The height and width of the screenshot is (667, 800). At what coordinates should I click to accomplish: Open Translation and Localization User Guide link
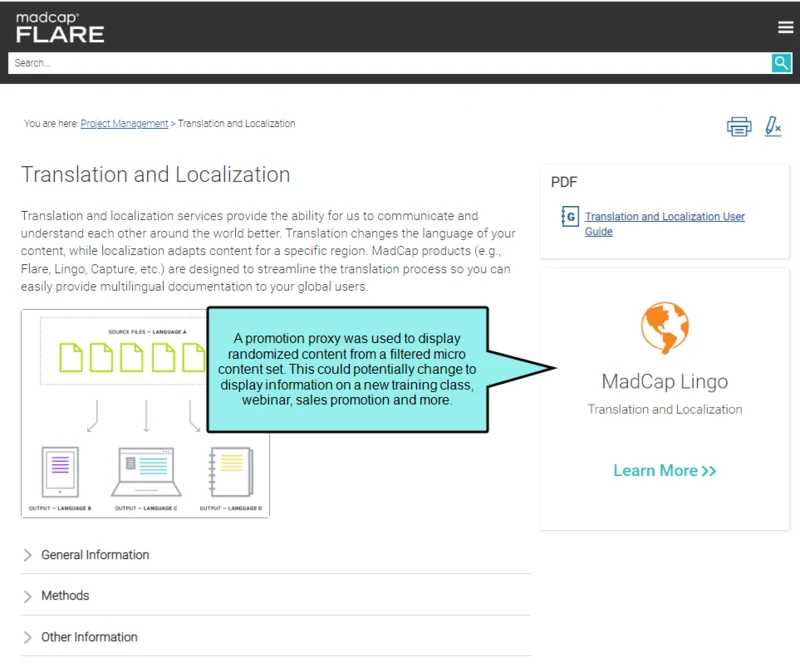coord(664,224)
